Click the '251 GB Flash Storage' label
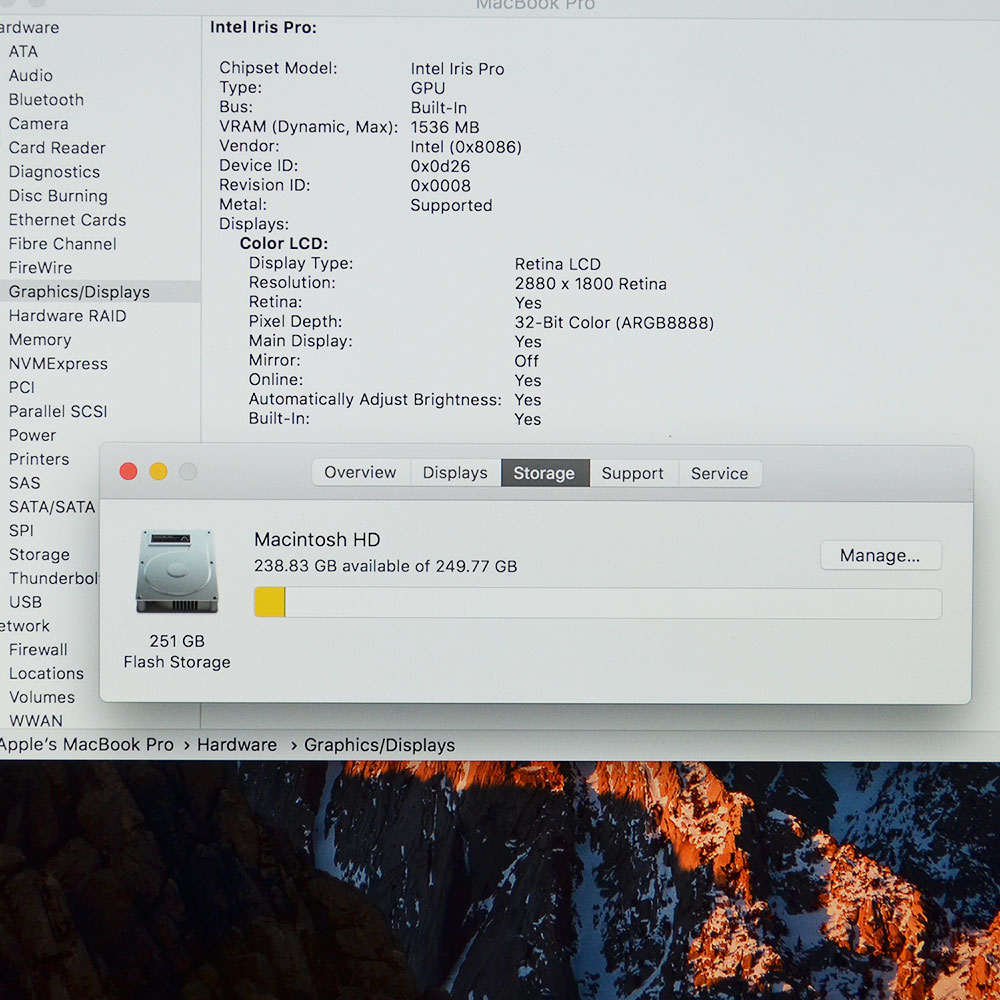This screenshot has width=1000, height=1000. pyautogui.click(x=177, y=652)
